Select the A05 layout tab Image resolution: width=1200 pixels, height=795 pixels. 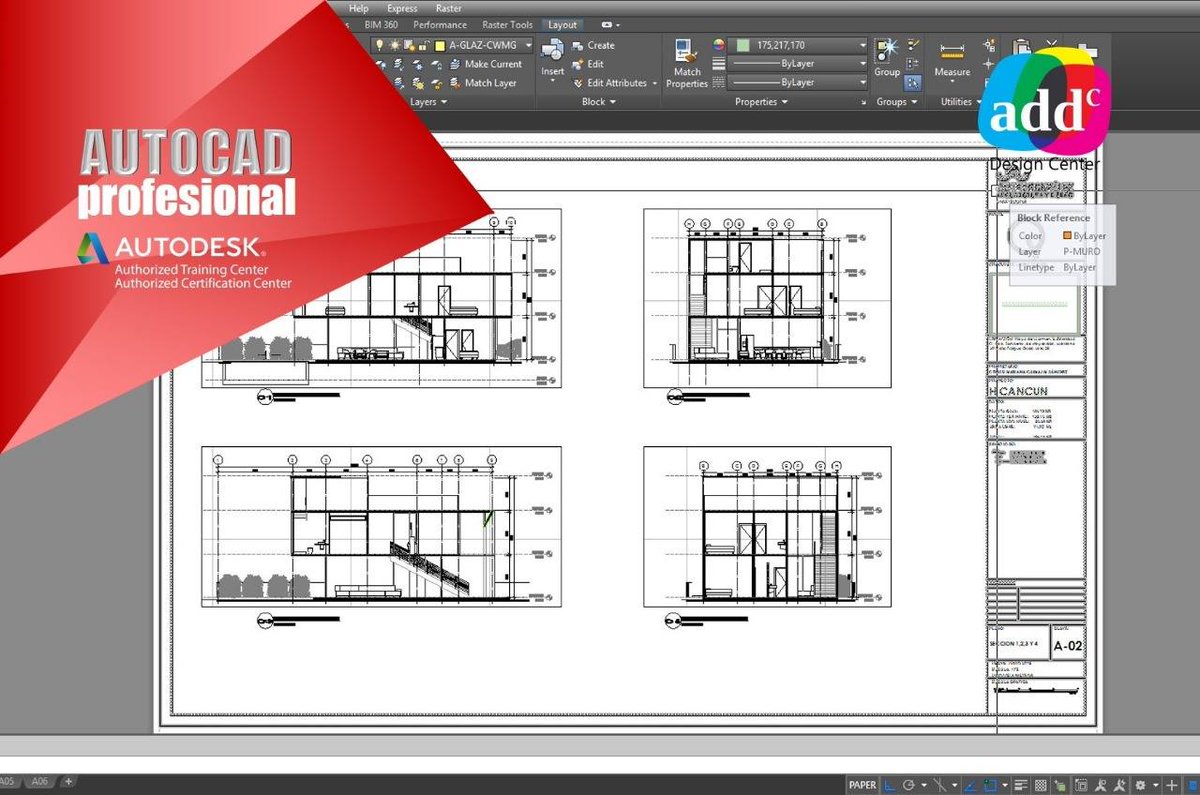click(9, 781)
